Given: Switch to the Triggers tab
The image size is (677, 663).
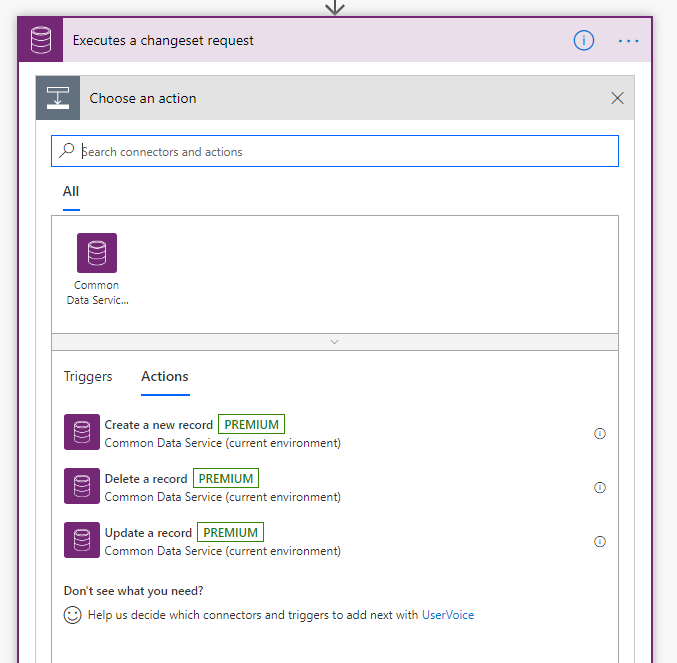Looking at the screenshot, I should tap(88, 377).
